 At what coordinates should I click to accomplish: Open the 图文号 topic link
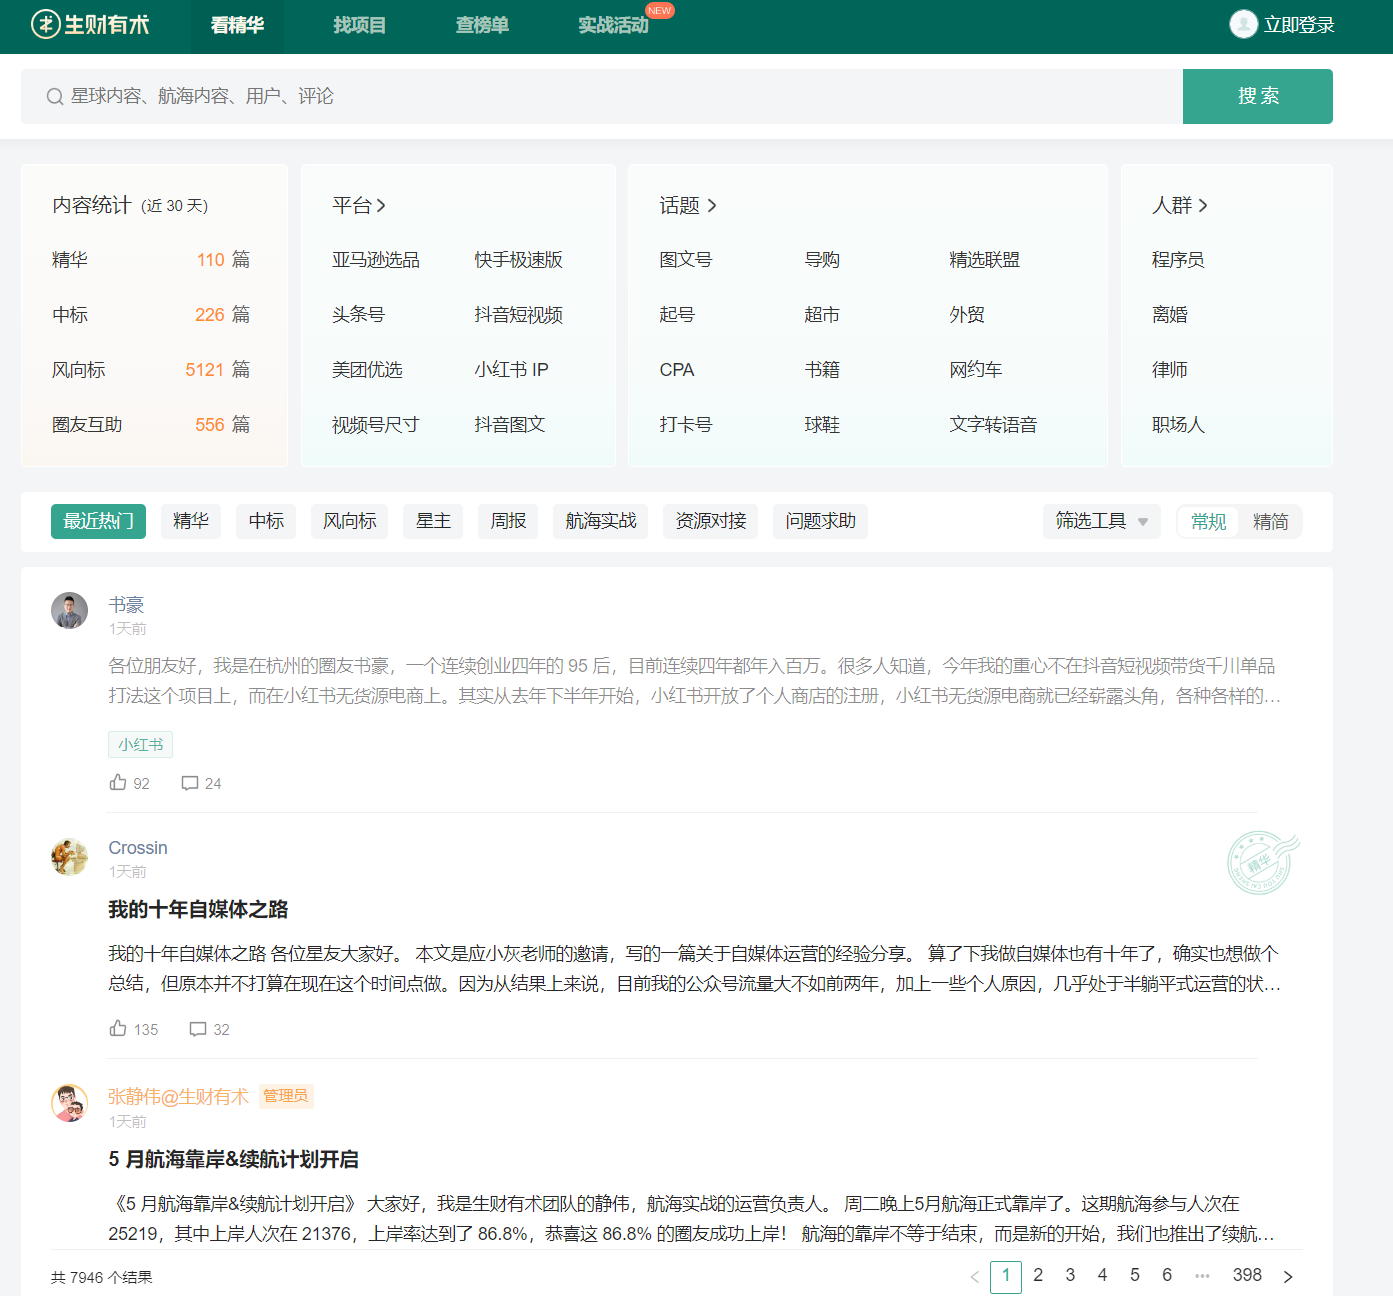click(686, 260)
